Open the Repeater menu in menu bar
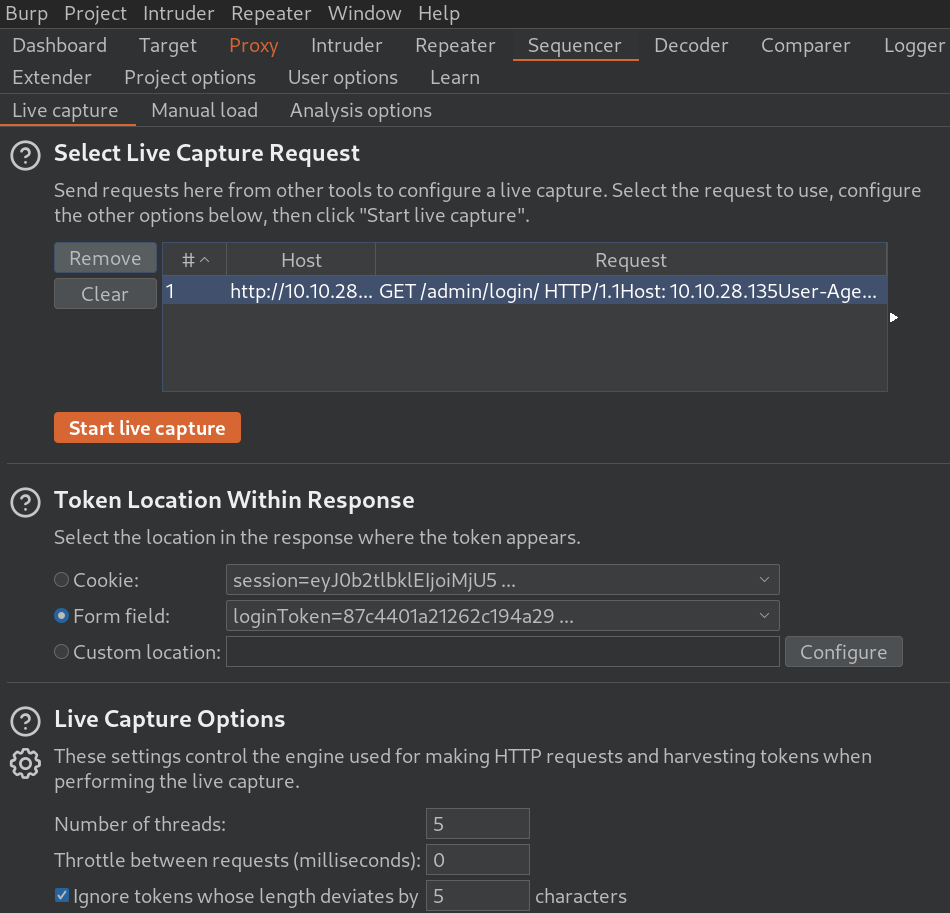The width and height of the screenshot is (950, 913). click(x=271, y=13)
